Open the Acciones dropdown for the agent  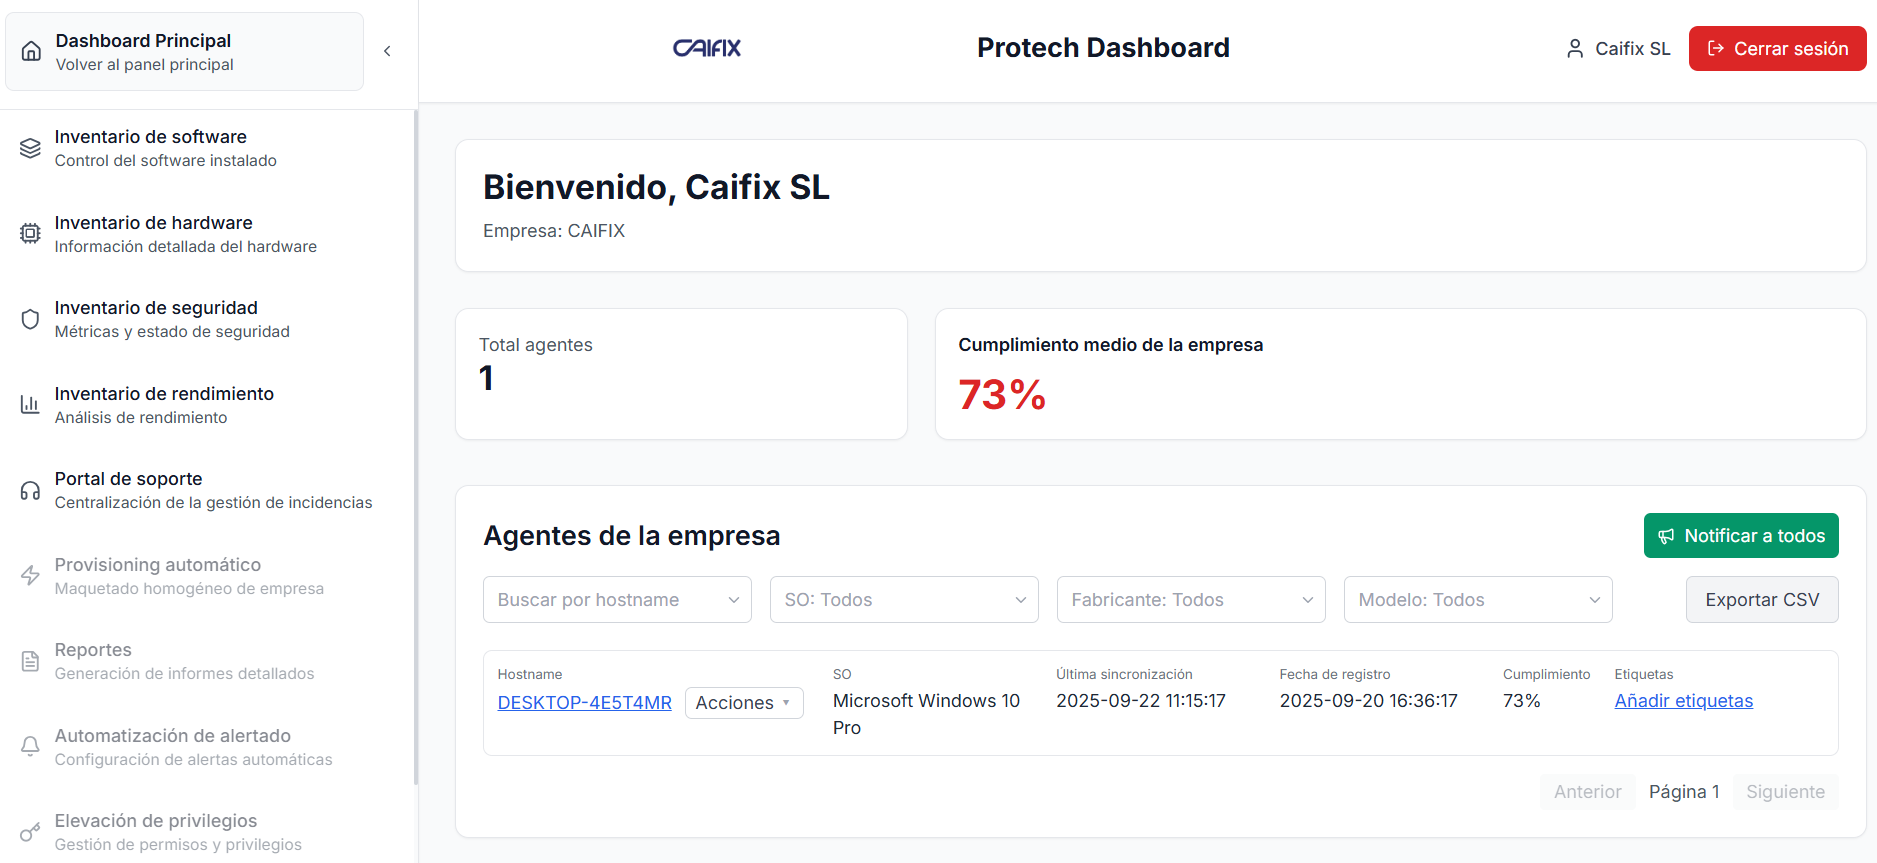(743, 703)
